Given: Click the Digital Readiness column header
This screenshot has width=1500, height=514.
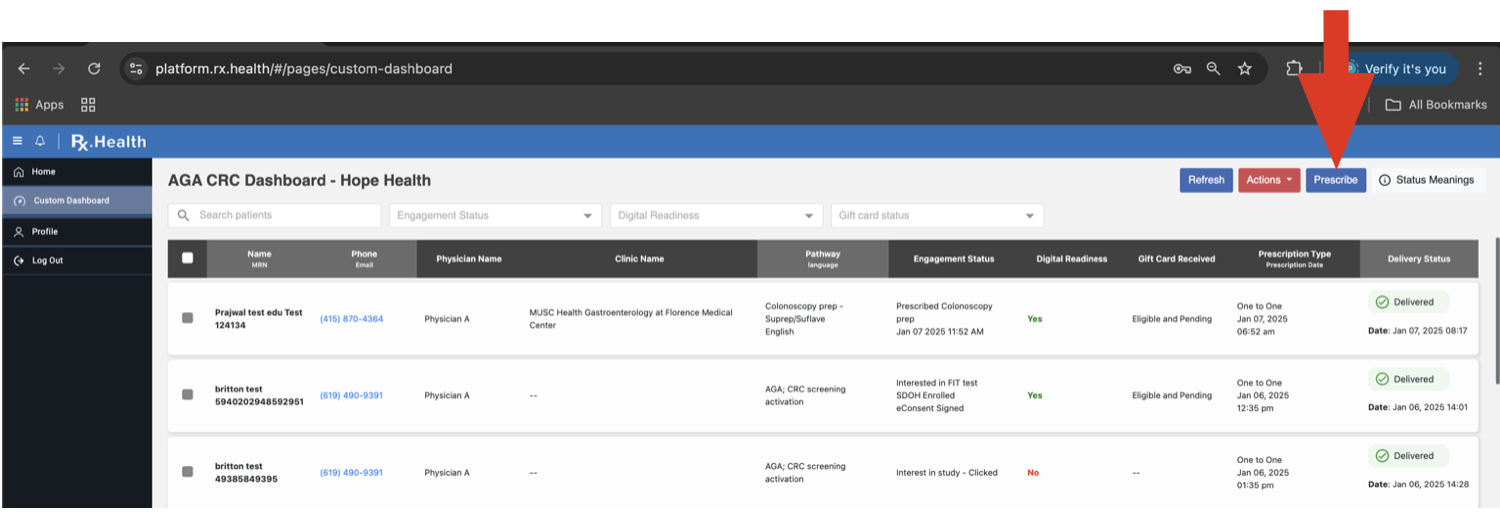Looking at the screenshot, I should pos(1072,259).
